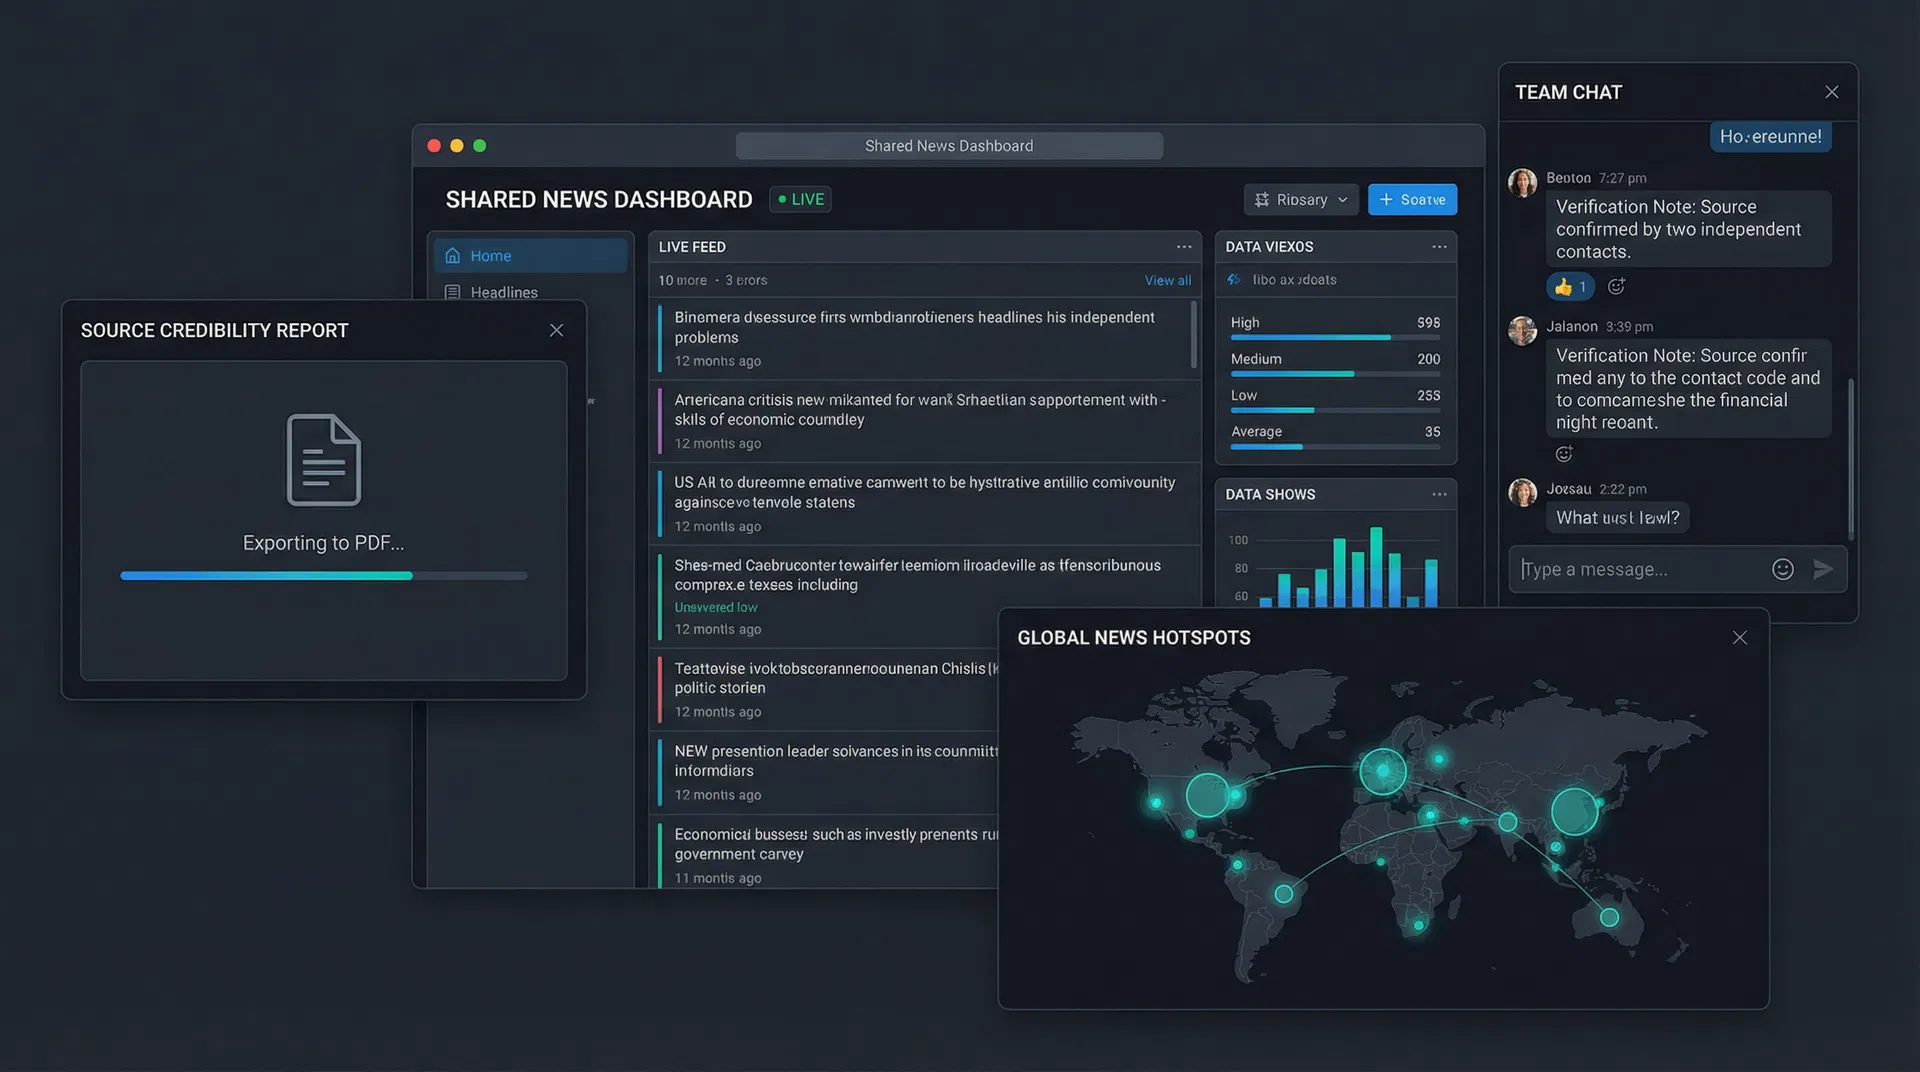
Task: Toggle the thumbs-up reaction on Benton's message
Action: click(x=1571, y=287)
